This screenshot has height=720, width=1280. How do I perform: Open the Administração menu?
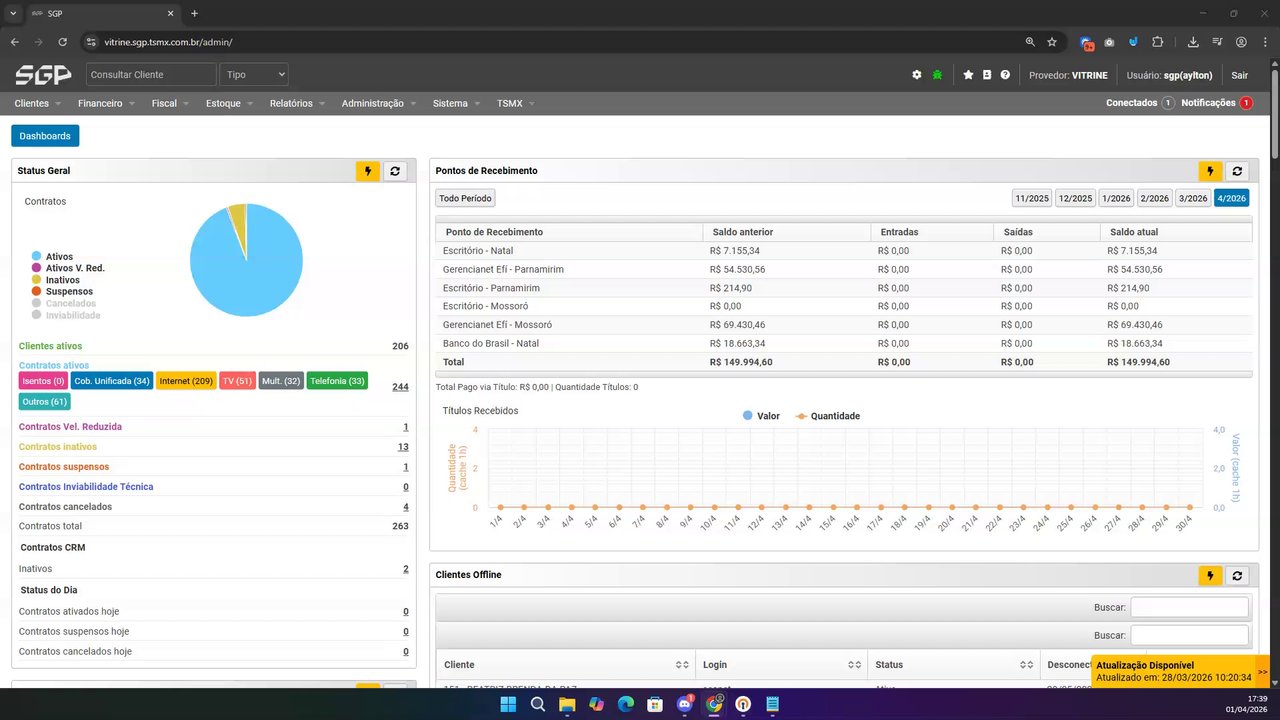pyautogui.click(x=378, y=103)
